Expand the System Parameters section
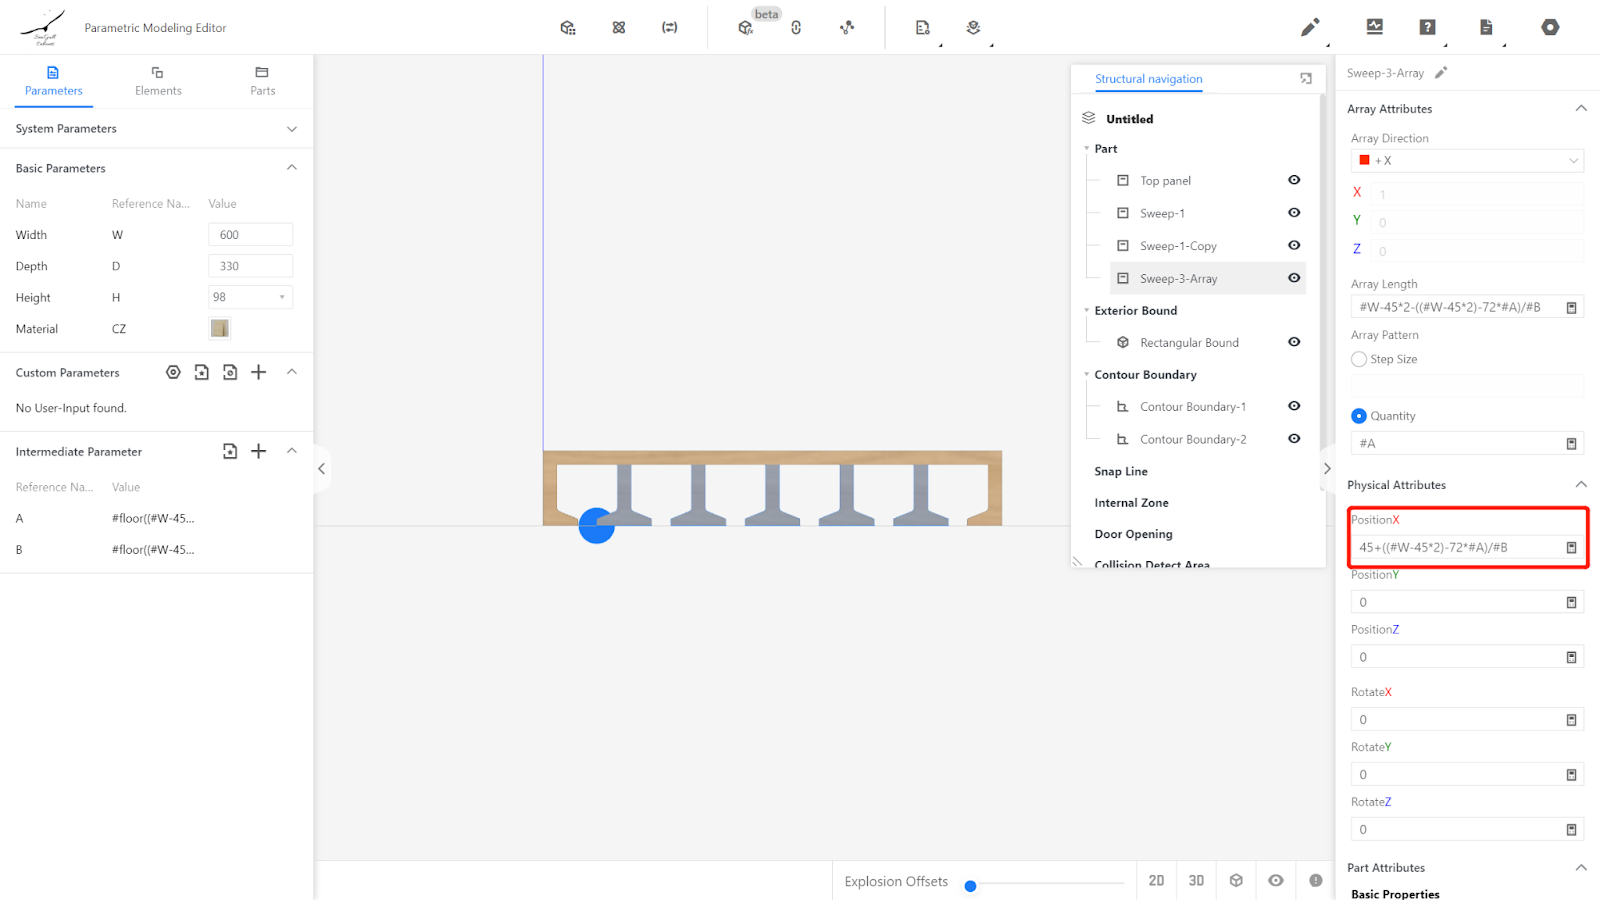Viewport: 1600px width, 900px height. (292, 129)
